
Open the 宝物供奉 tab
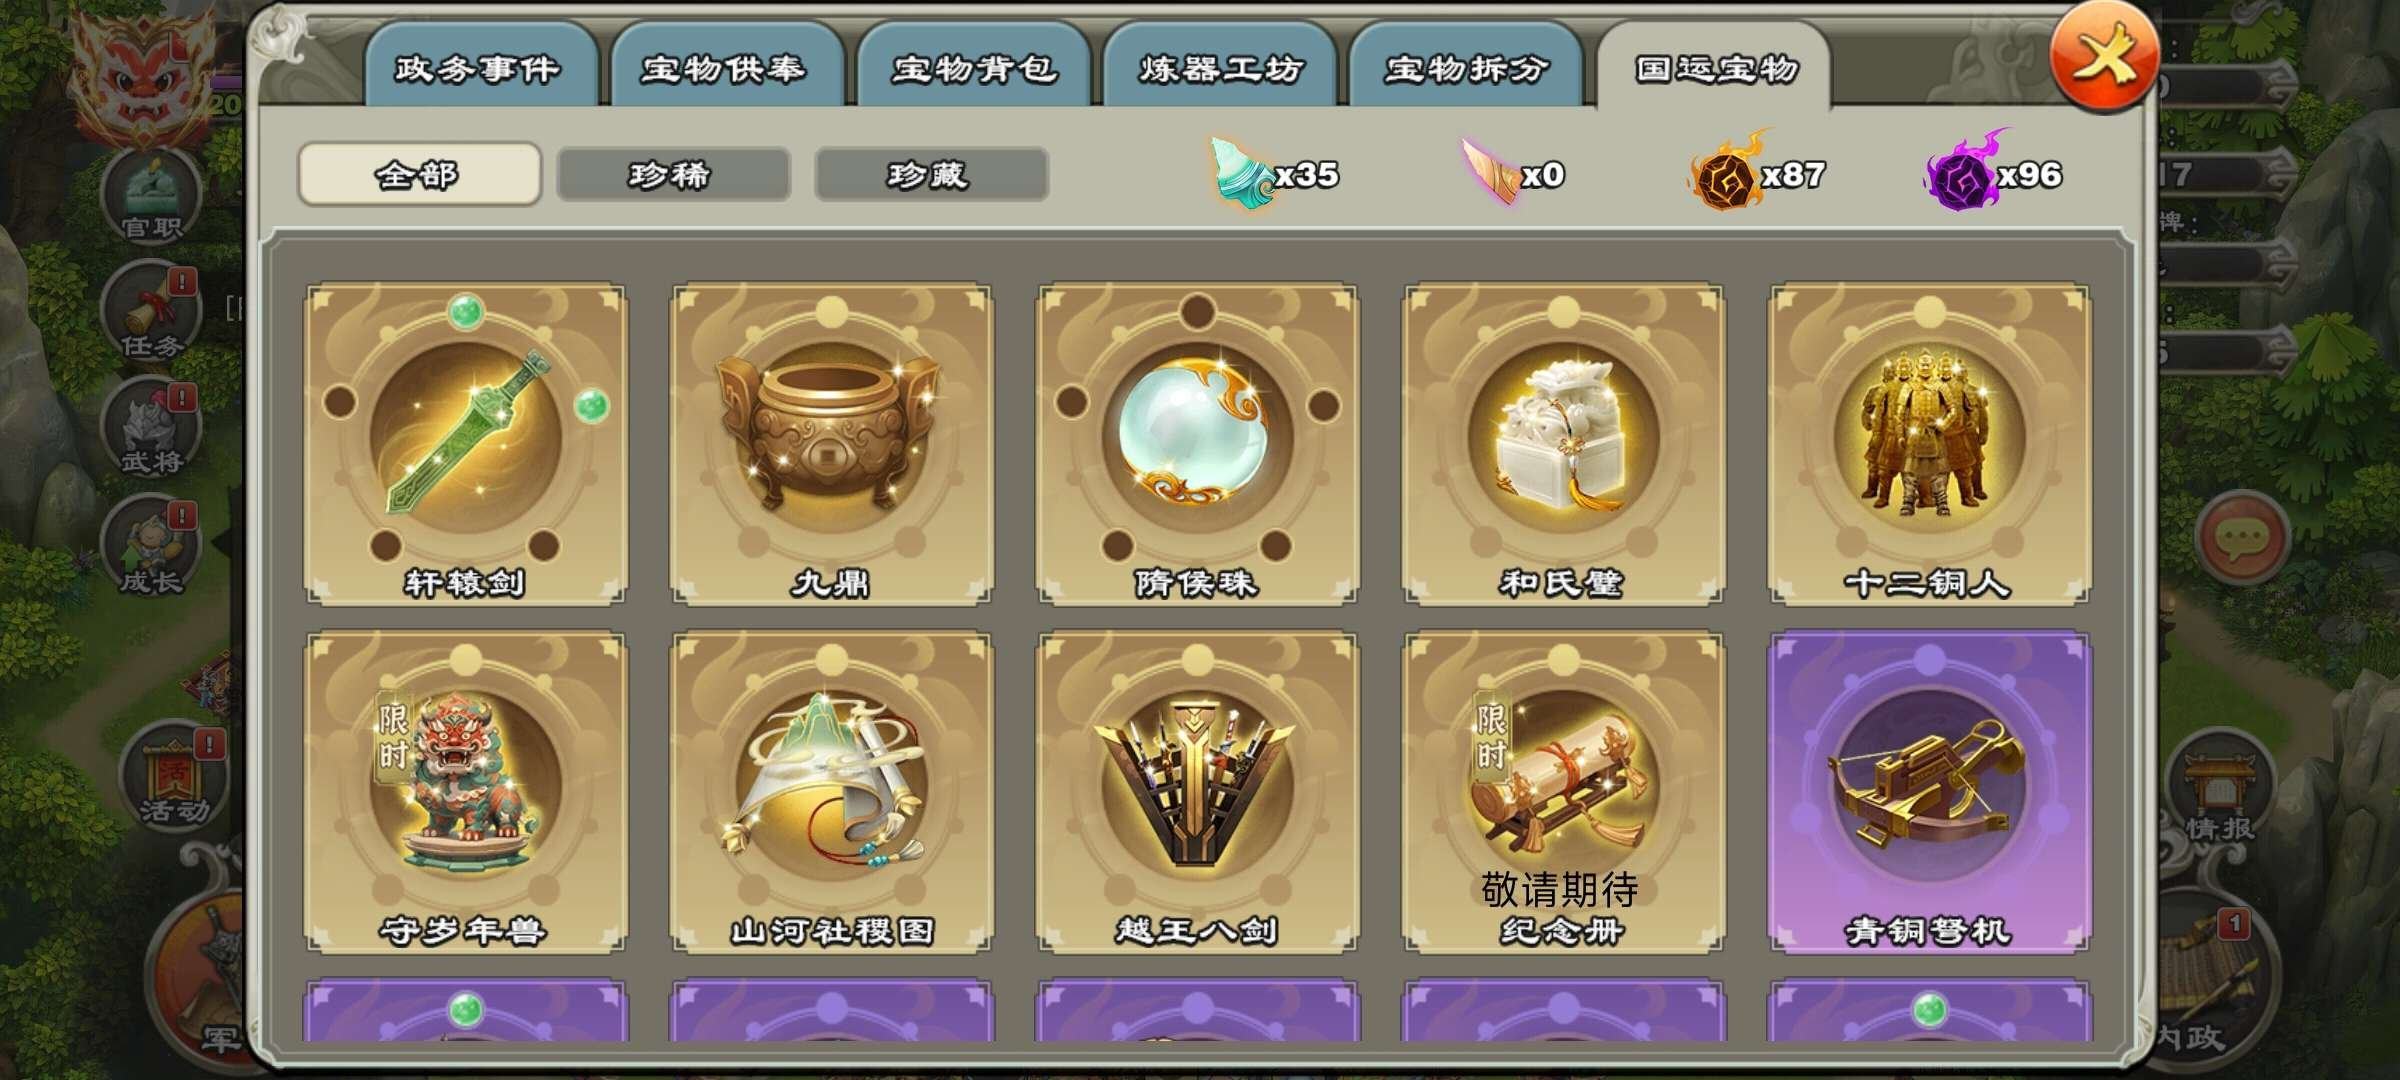[726, 68]
